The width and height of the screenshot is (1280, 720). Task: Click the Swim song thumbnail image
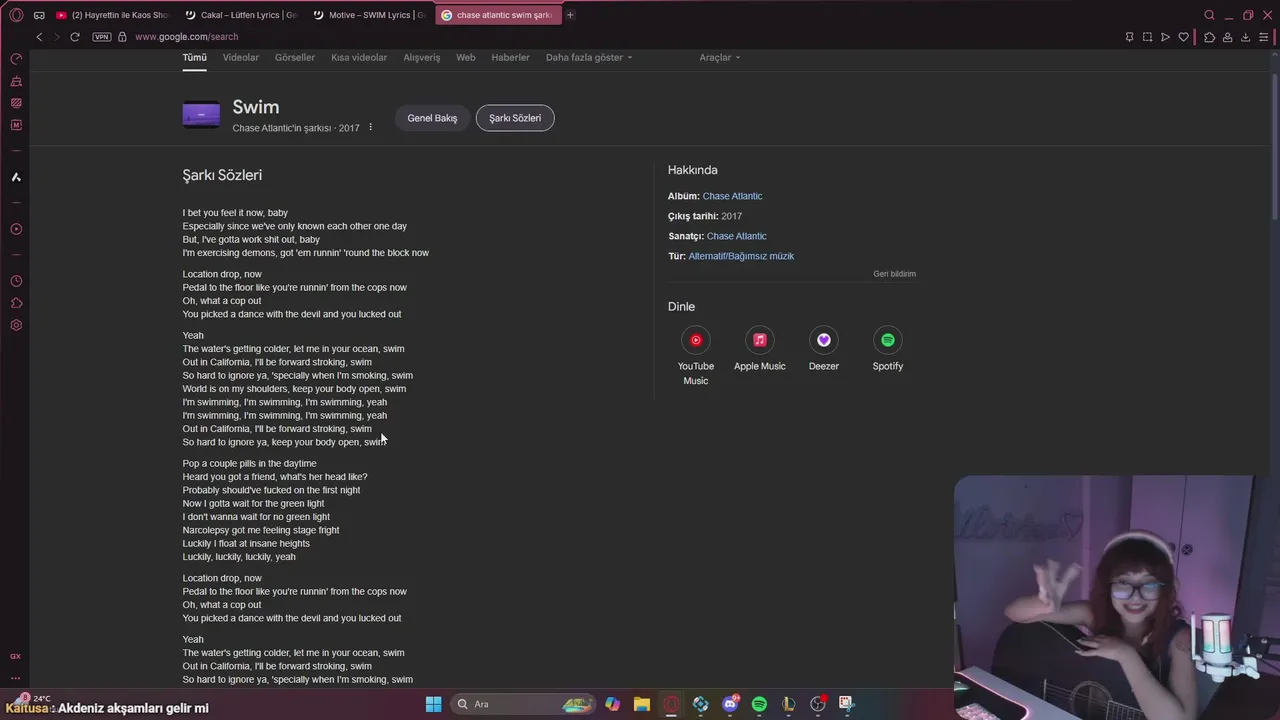pos(201,115)
